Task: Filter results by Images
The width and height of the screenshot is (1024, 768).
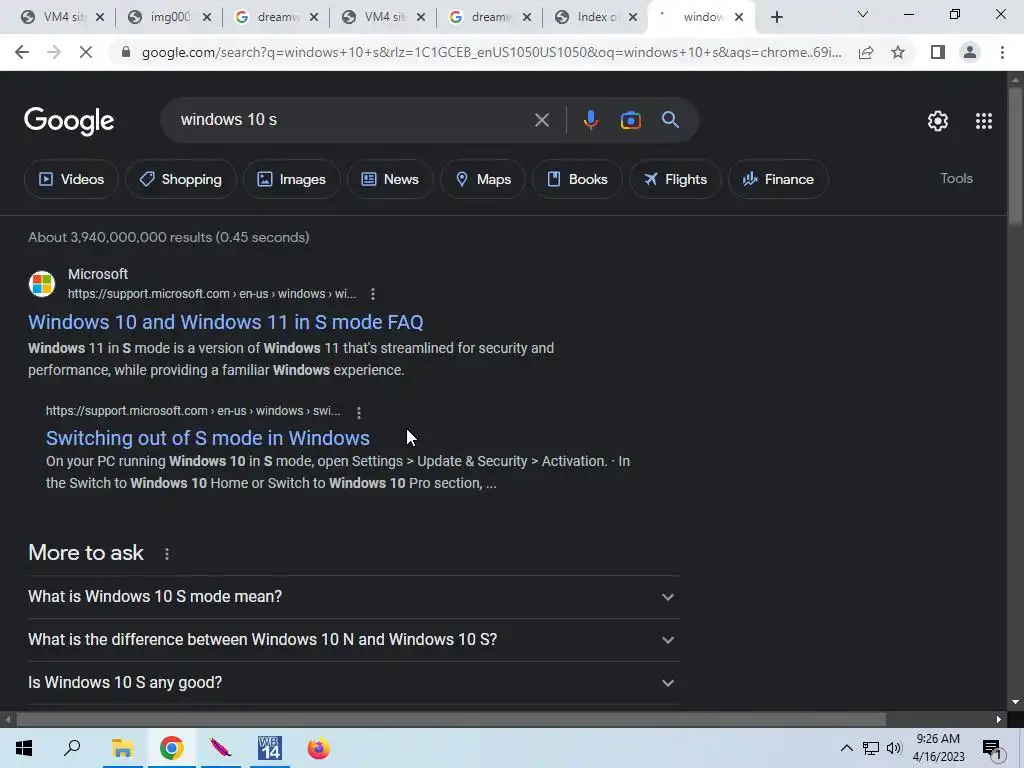Action: (x=291, y=179)
